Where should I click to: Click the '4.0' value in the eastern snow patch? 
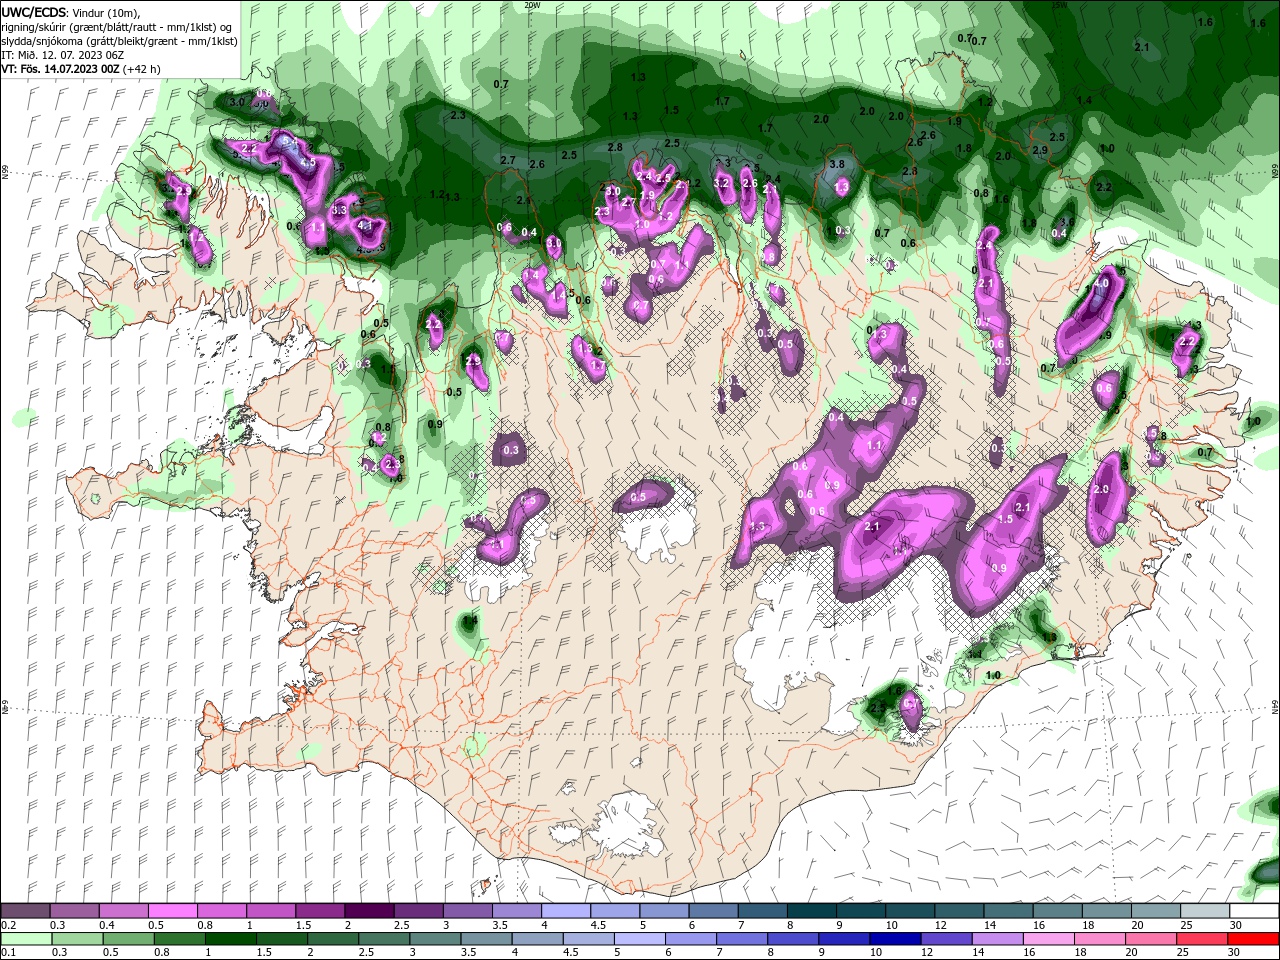(x=1101, y=283)
